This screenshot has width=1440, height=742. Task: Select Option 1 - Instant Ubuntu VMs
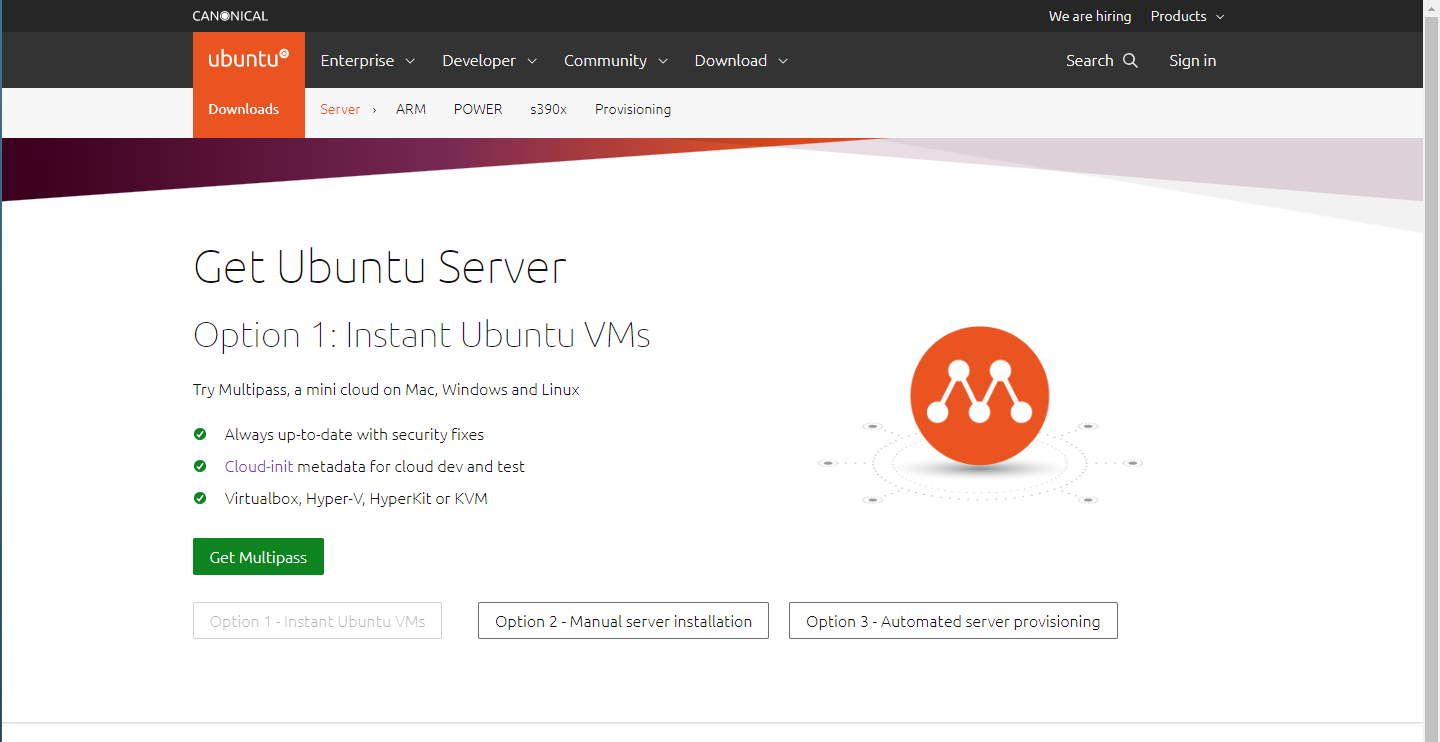pyautogui.click(x=317, y=621)
